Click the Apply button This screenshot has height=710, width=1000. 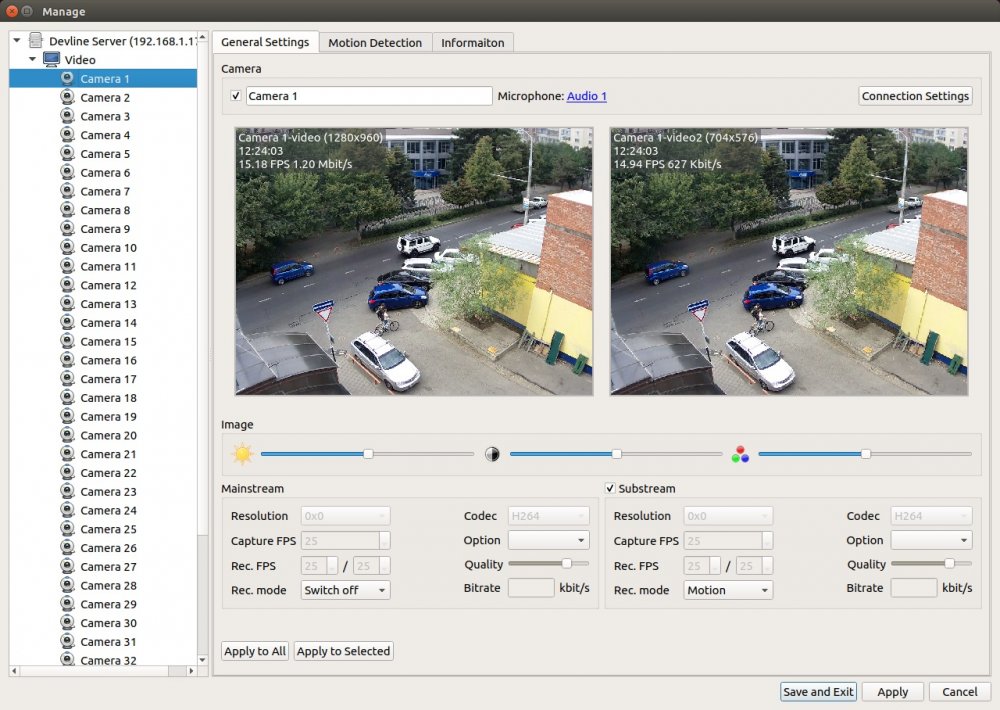[x=892, y=692]
